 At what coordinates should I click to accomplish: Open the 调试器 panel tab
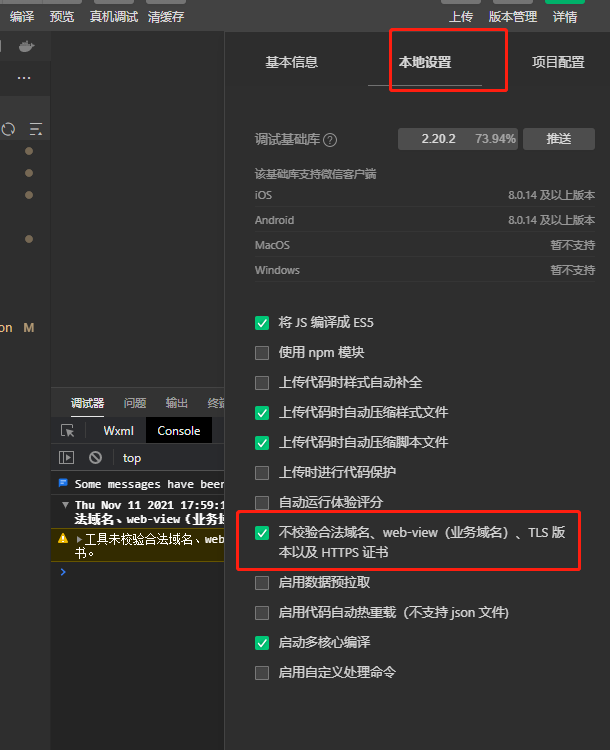tap(88, 403)
